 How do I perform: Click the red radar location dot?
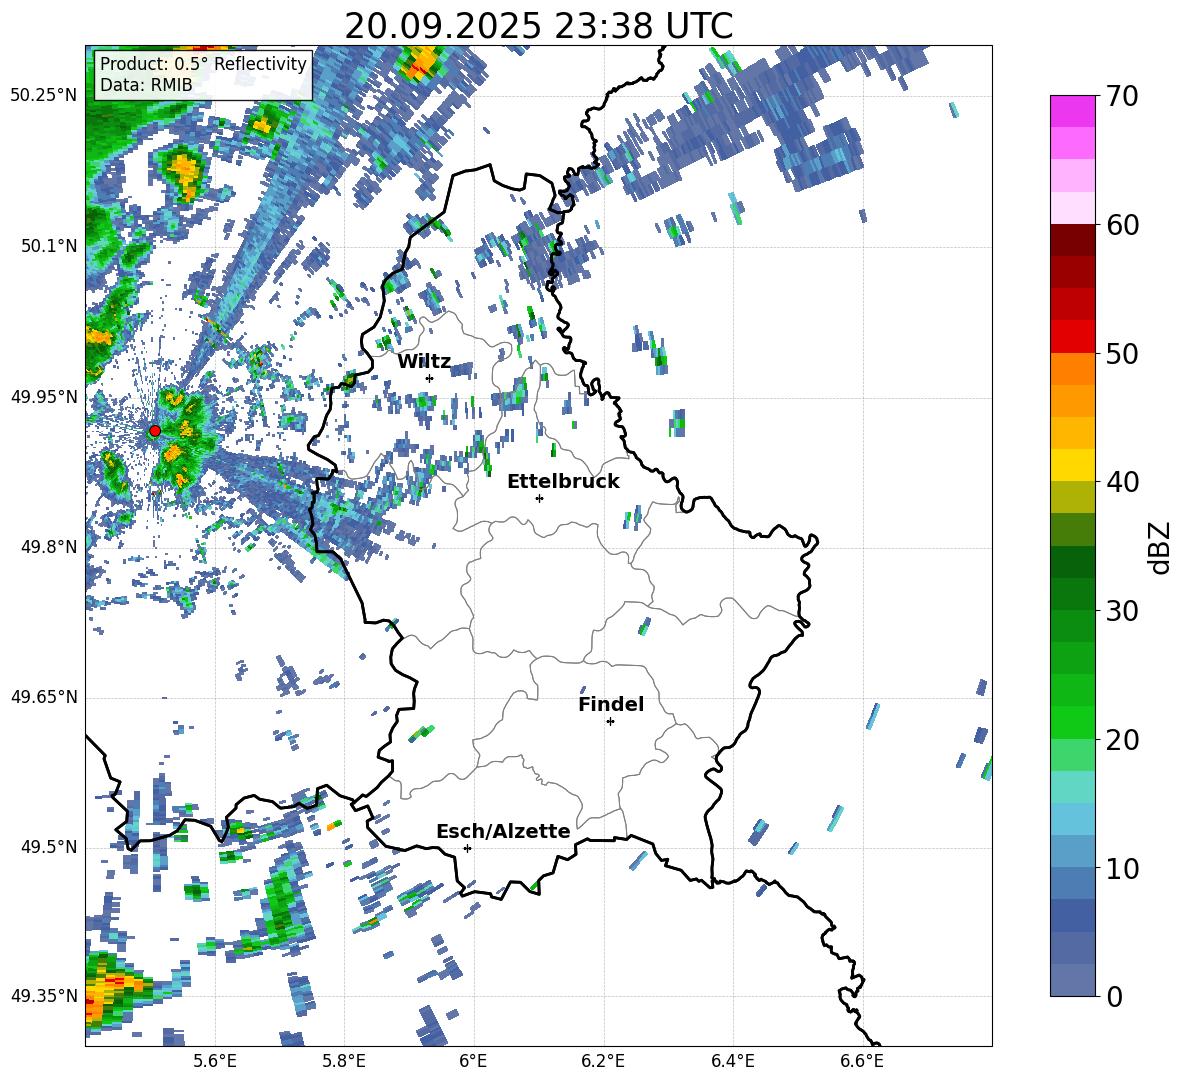click(155, 431)
